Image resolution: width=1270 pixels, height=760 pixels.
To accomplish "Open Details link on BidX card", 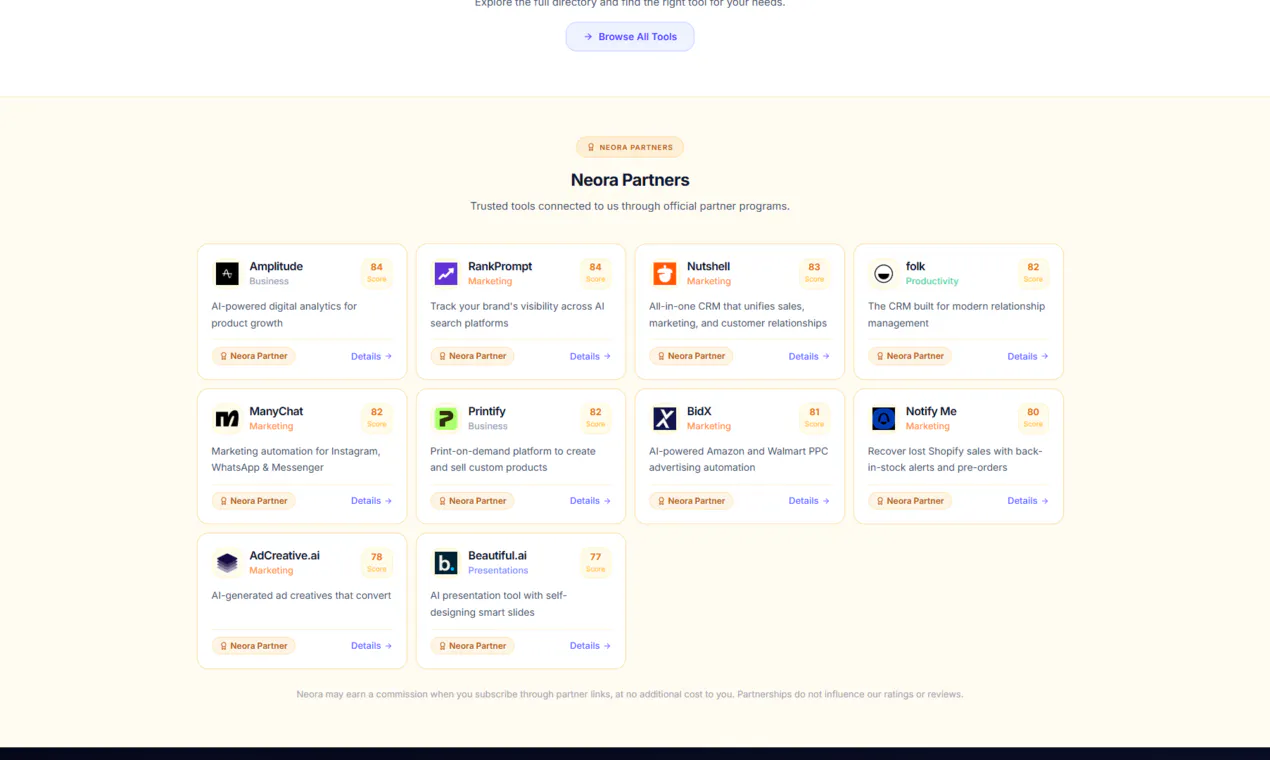I will [809, 501].
